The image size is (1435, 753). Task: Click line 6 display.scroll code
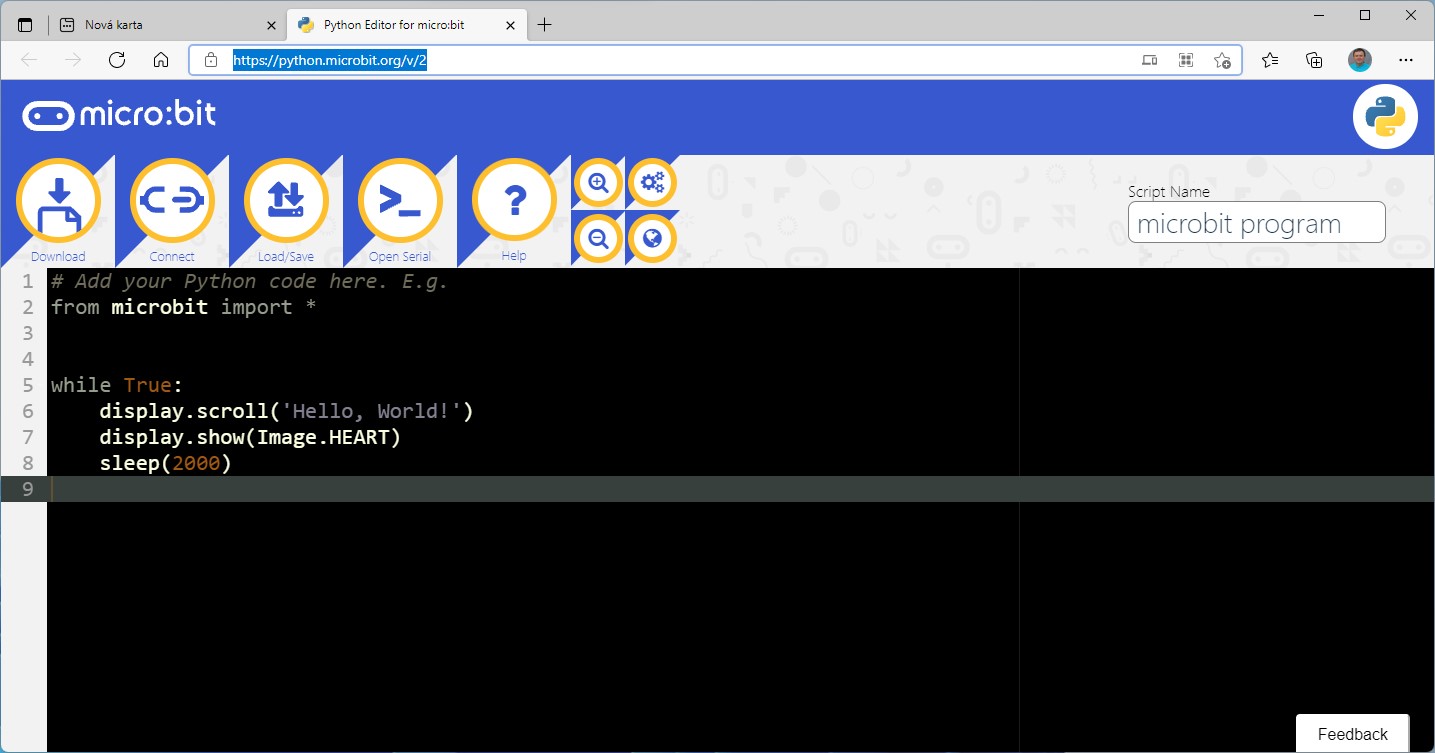[286, 411]
